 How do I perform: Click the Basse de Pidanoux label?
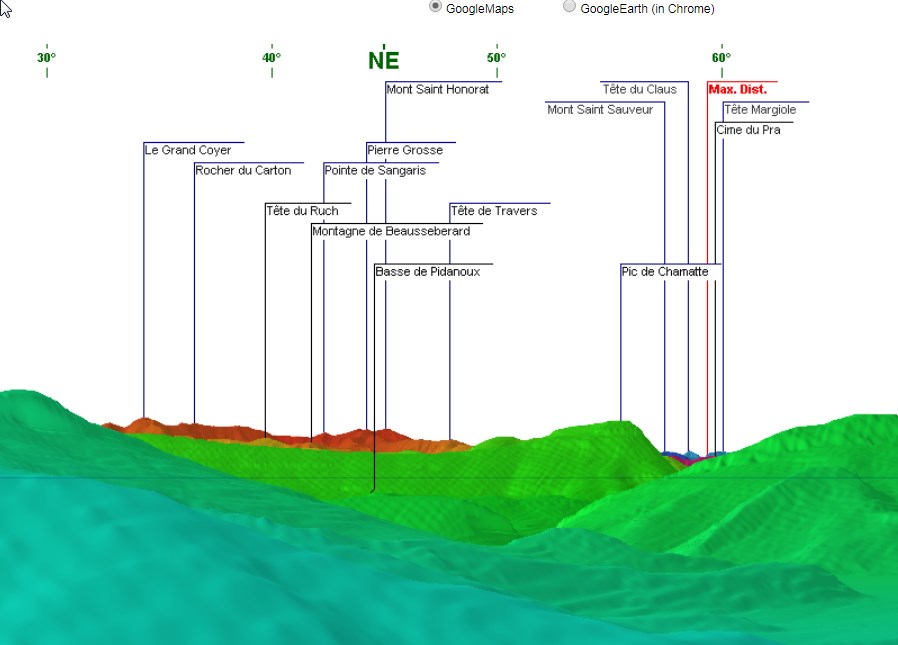tap(427, 272)
